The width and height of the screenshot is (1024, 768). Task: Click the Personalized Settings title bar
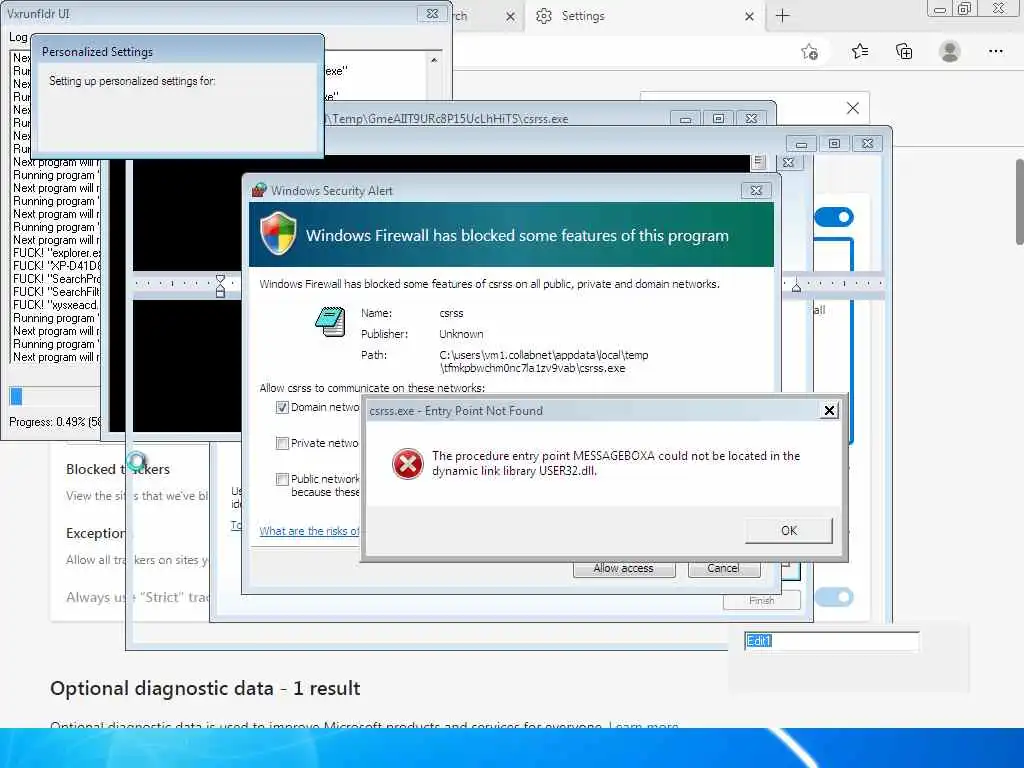tap(178, 52)
